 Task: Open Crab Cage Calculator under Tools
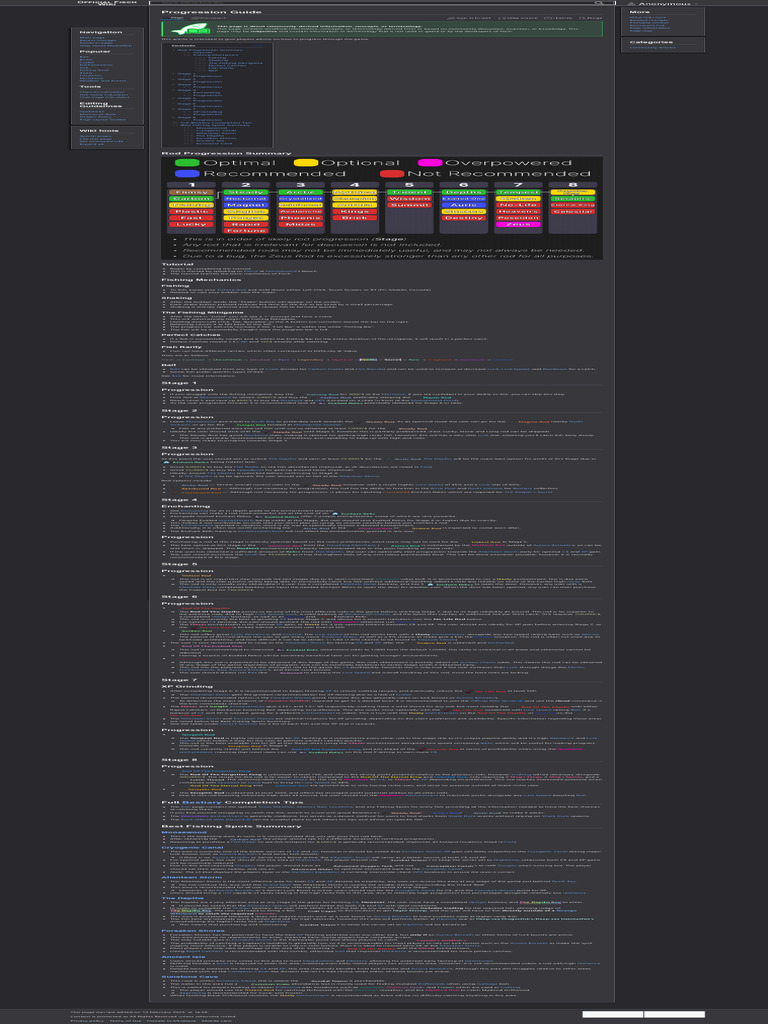(x=104, y=97)
